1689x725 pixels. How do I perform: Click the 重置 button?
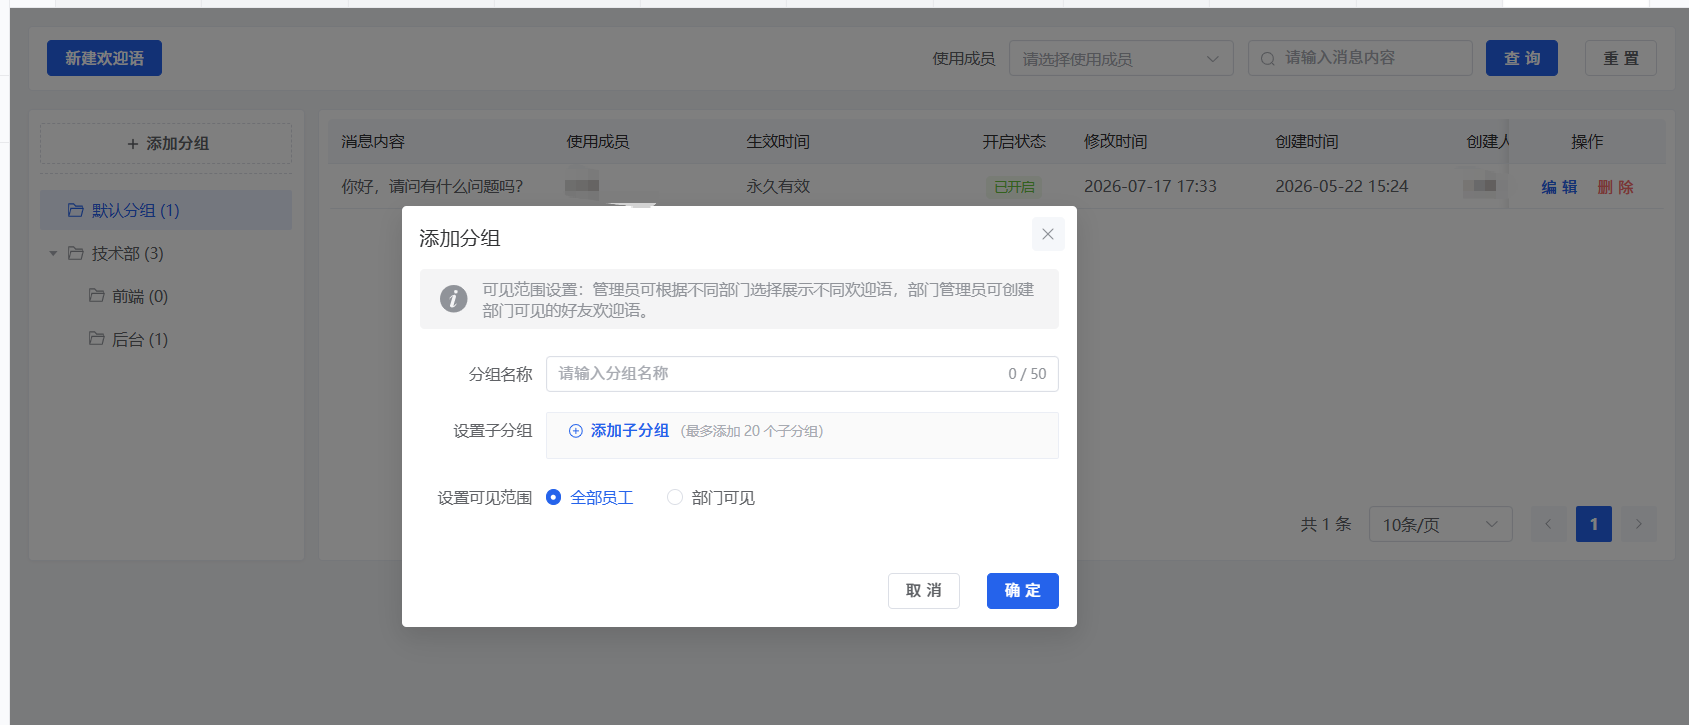(1621, 58)
